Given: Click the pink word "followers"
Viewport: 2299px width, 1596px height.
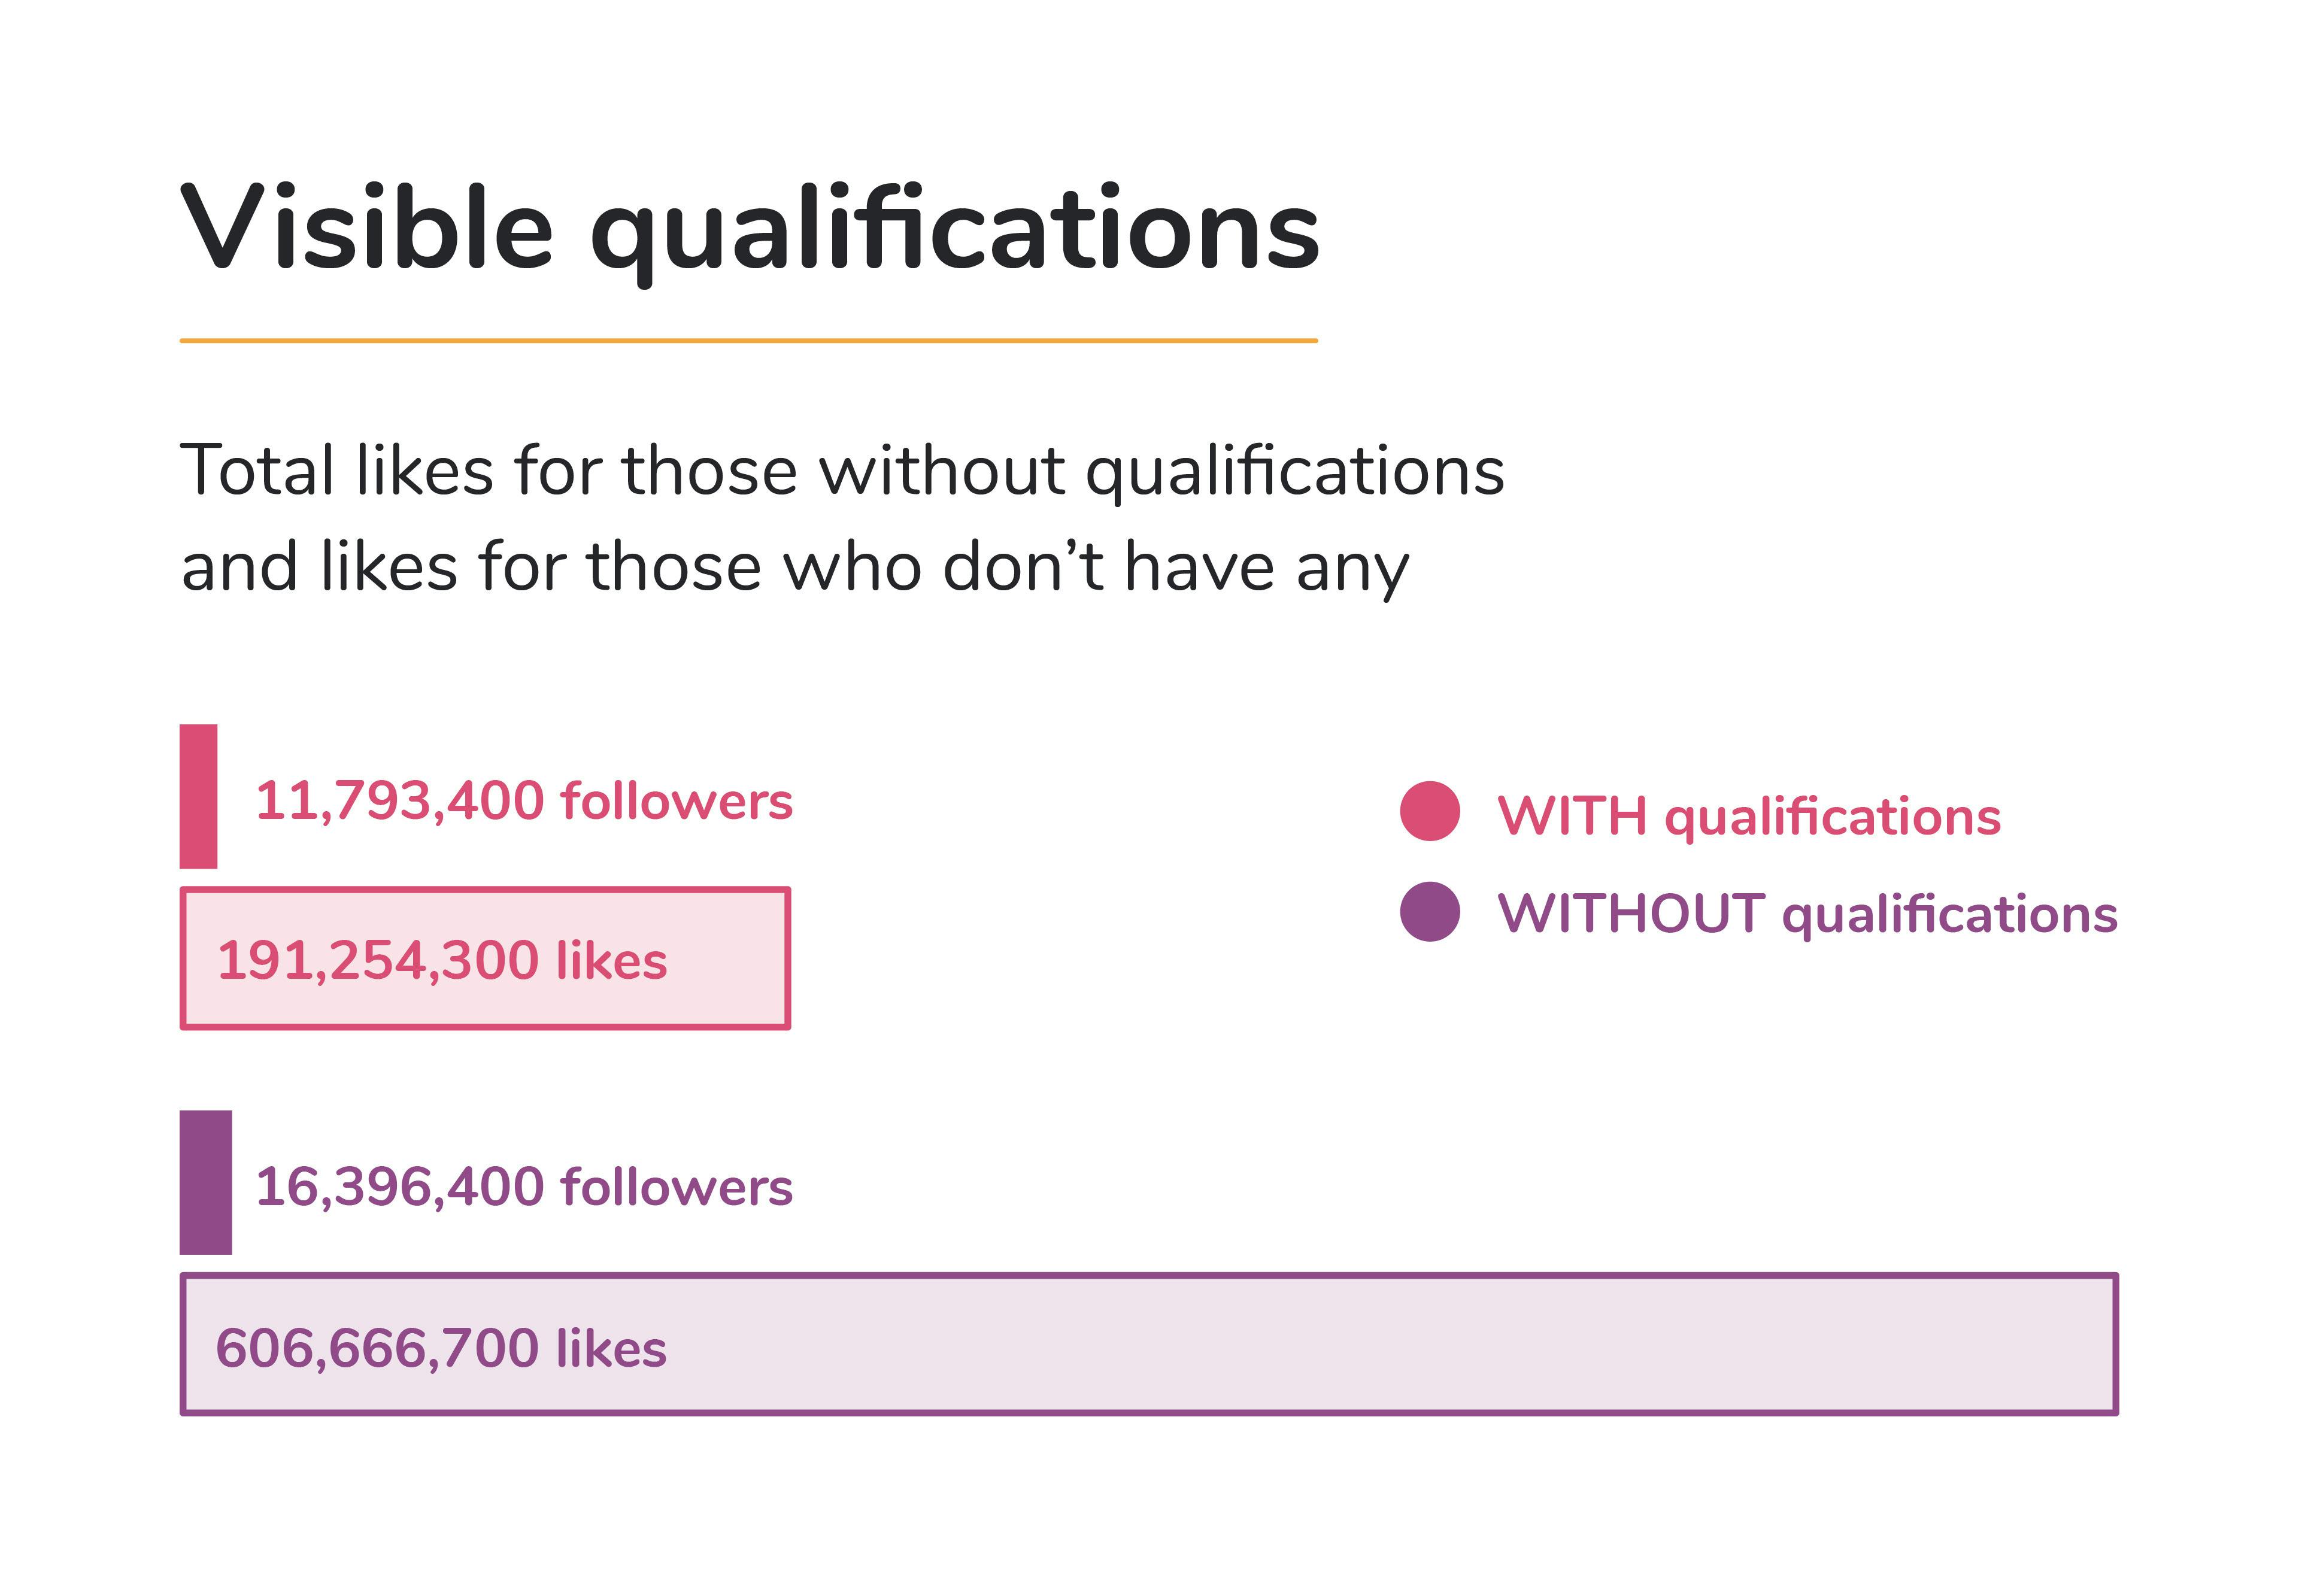Looking at the screenshot, I should click(676, 801).
